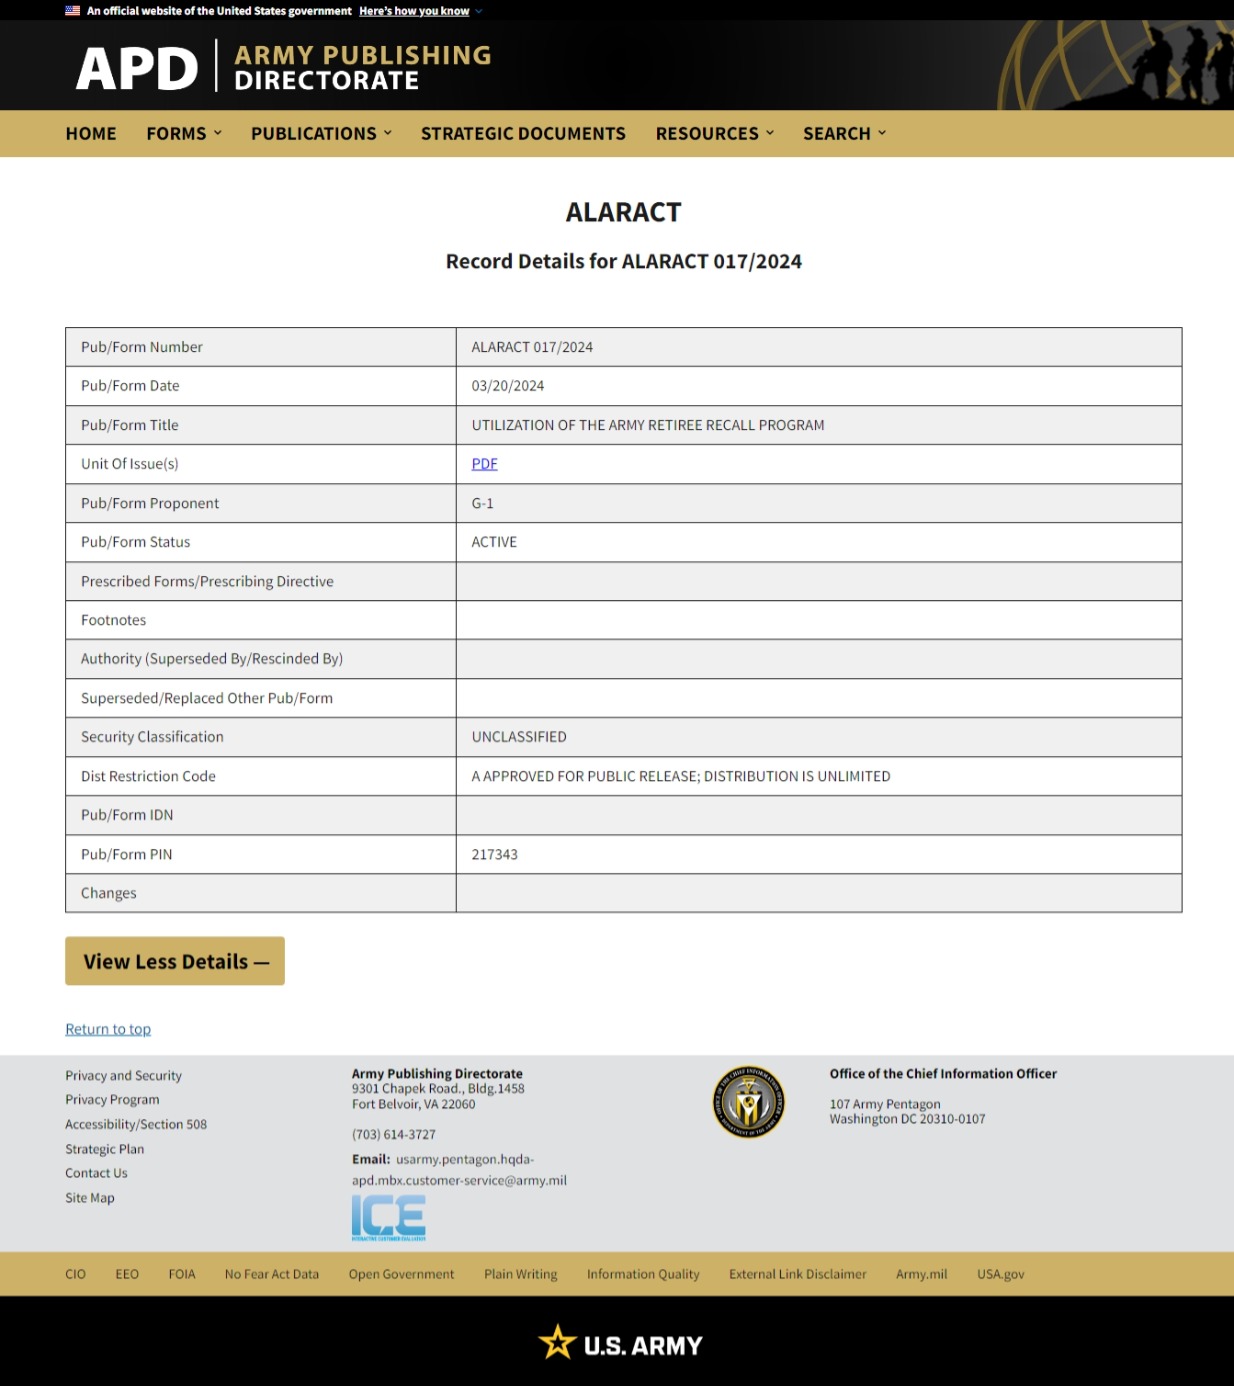Open the EEO link in bottom bar

click(127, 1274)
